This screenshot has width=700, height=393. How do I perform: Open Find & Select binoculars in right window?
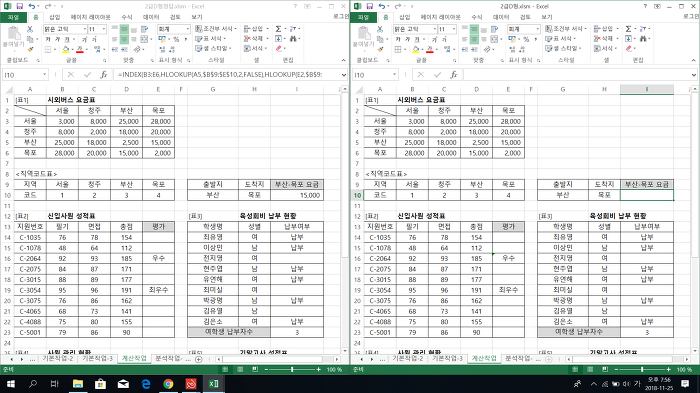643,39
